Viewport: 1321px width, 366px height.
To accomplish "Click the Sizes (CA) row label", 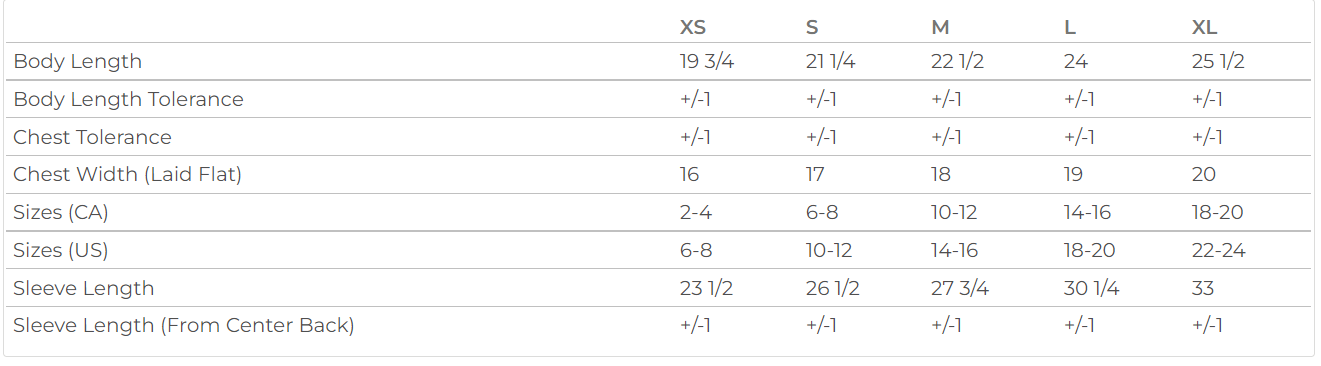I will pos(60,213).
